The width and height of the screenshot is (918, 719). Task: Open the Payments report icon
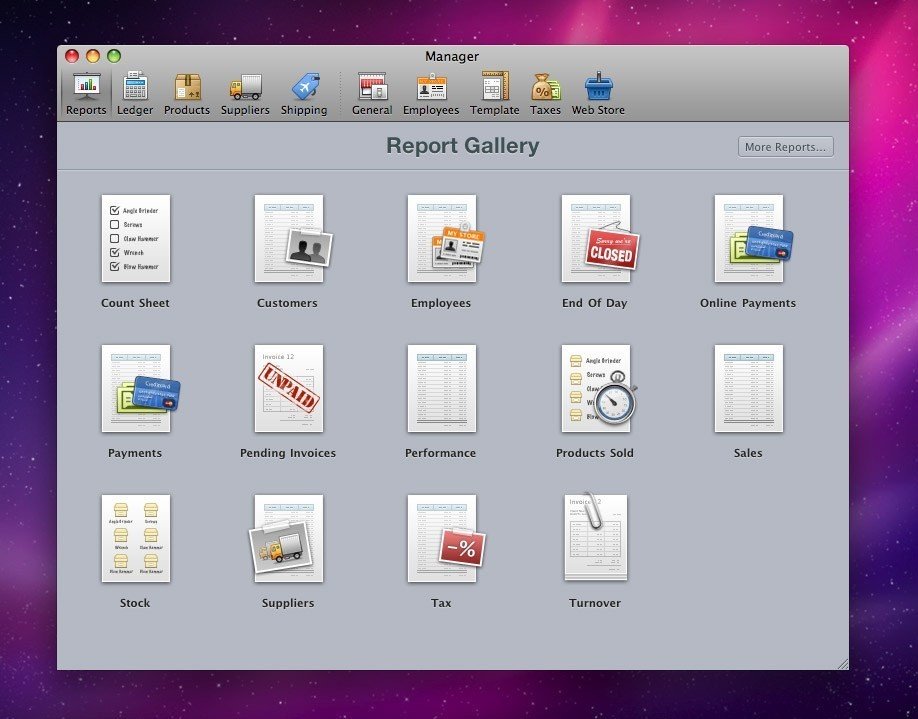pos(139,388)
